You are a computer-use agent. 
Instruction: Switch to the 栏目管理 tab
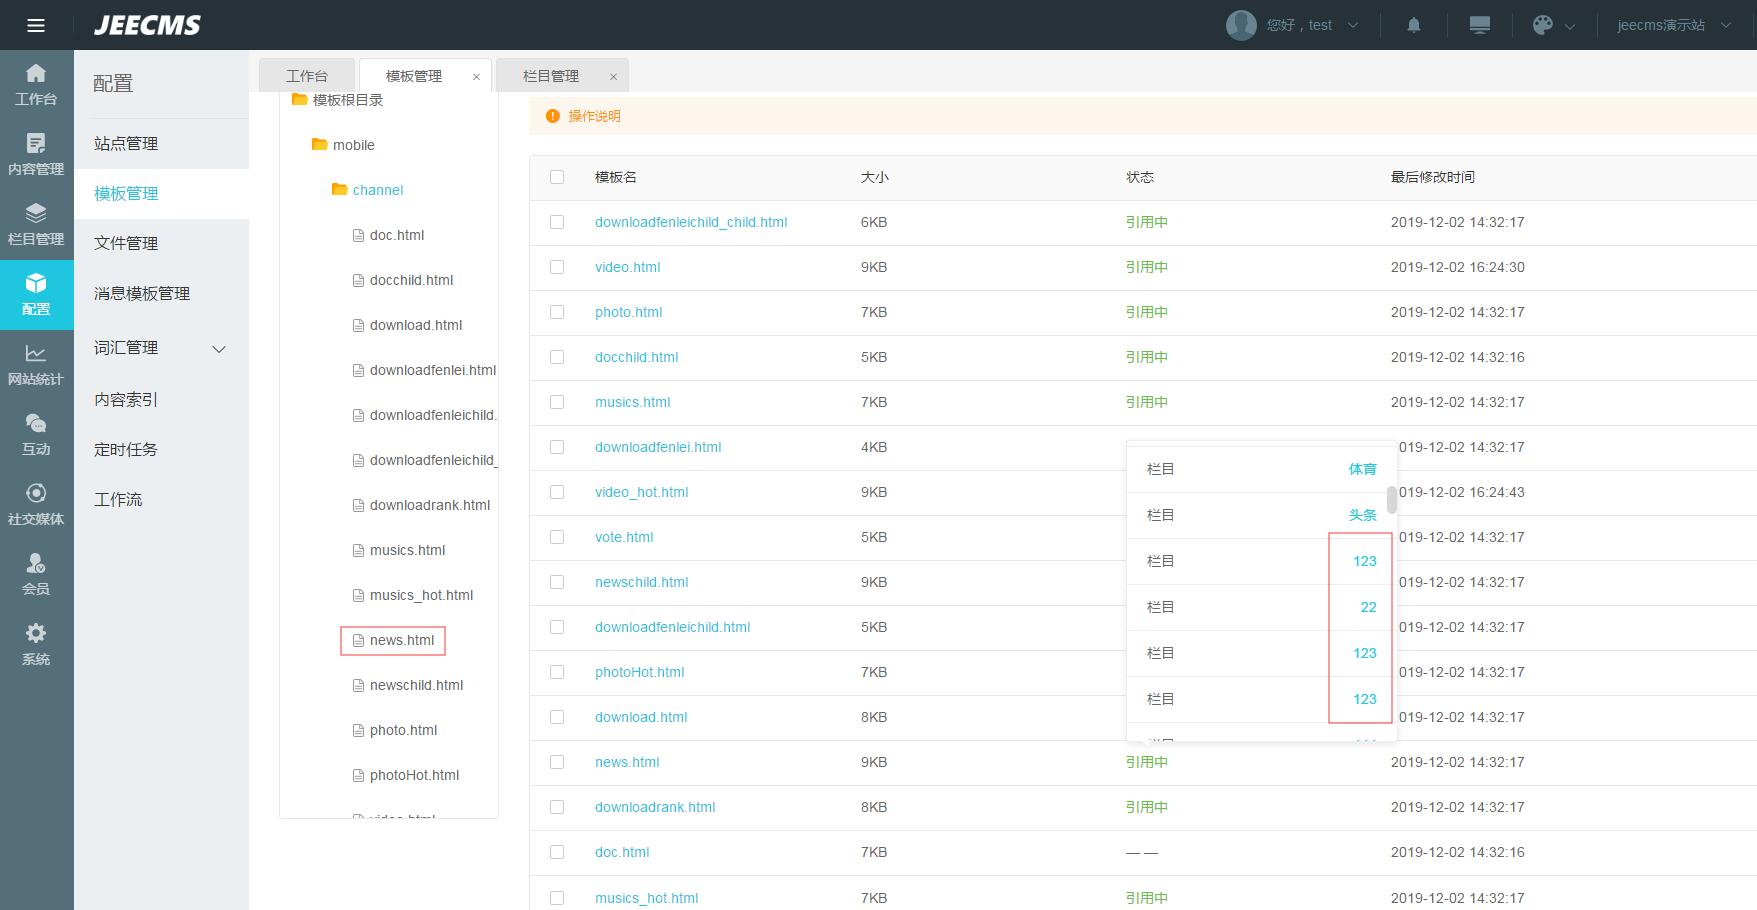point(551,76)
